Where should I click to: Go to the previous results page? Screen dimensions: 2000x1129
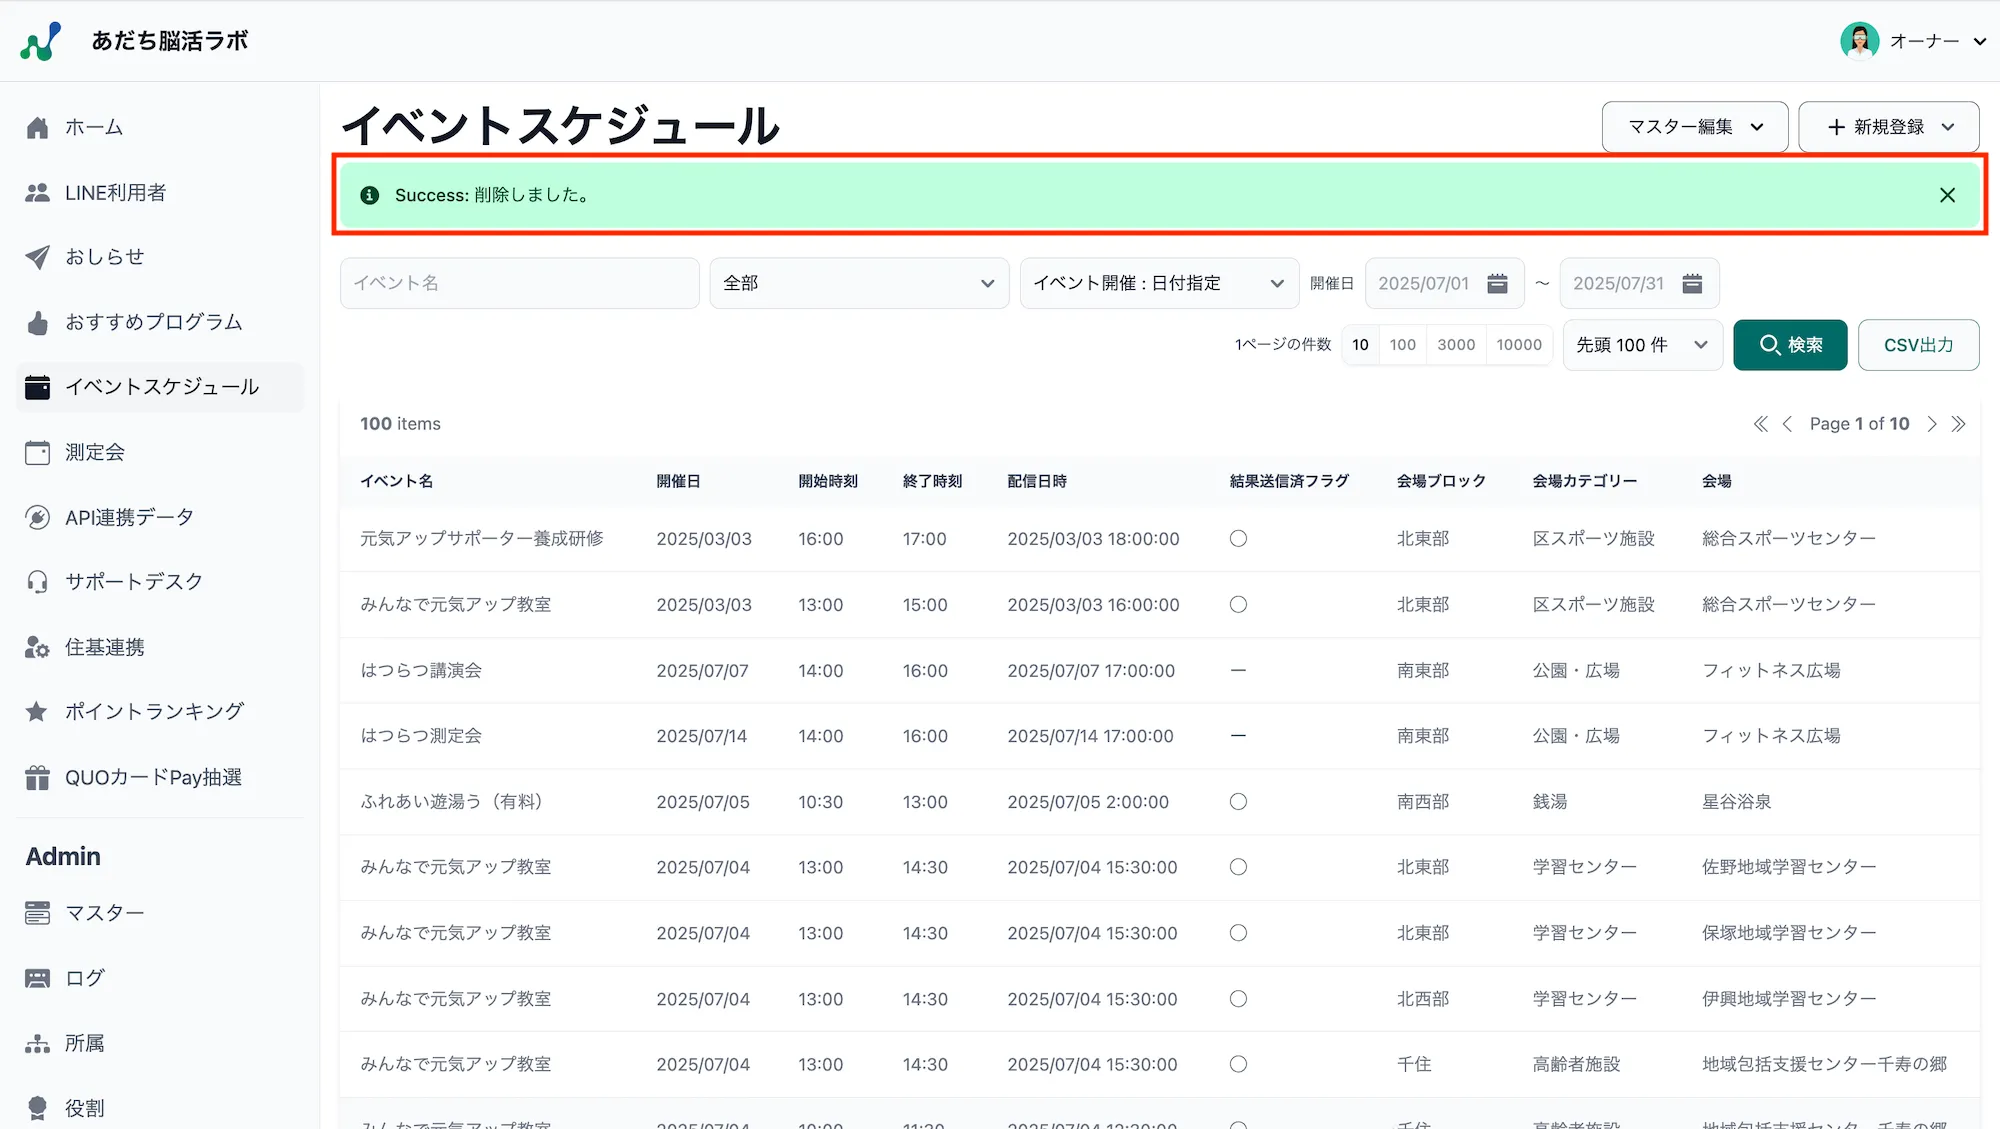pyautogui.click(x=1787, y=424)
